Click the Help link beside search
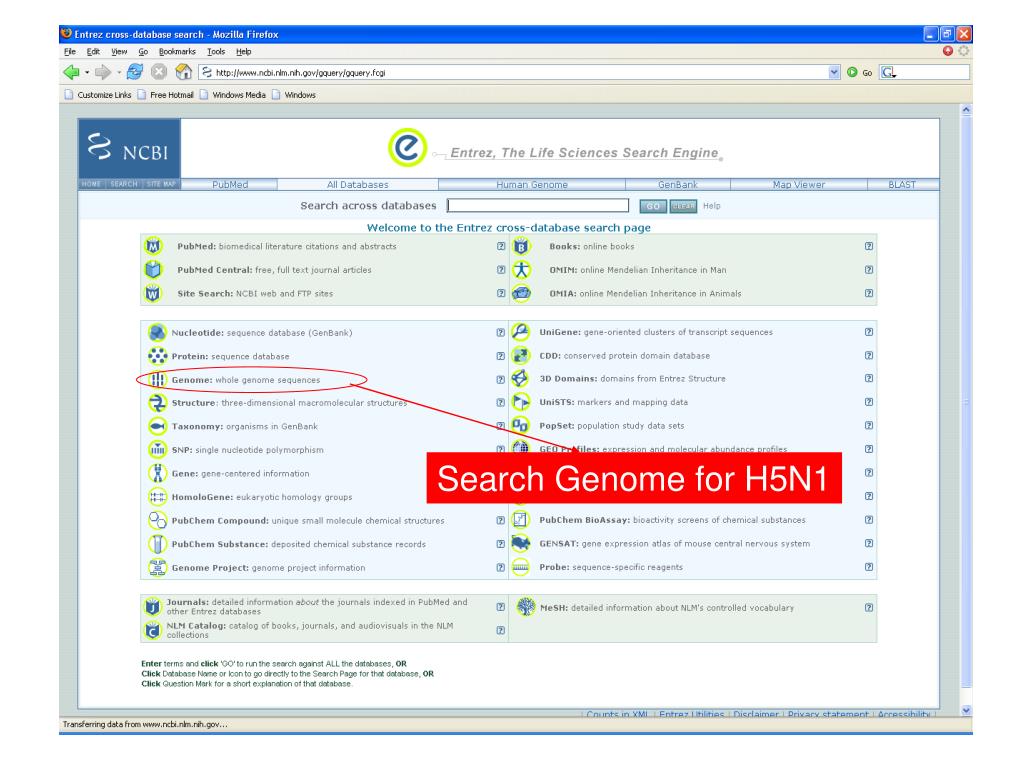This screenshot has height=768, width=1024. 712,206
